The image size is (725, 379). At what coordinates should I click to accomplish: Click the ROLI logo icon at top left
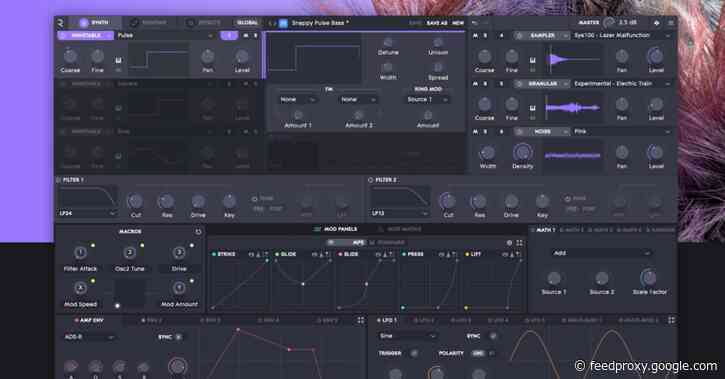click(60, 23)
